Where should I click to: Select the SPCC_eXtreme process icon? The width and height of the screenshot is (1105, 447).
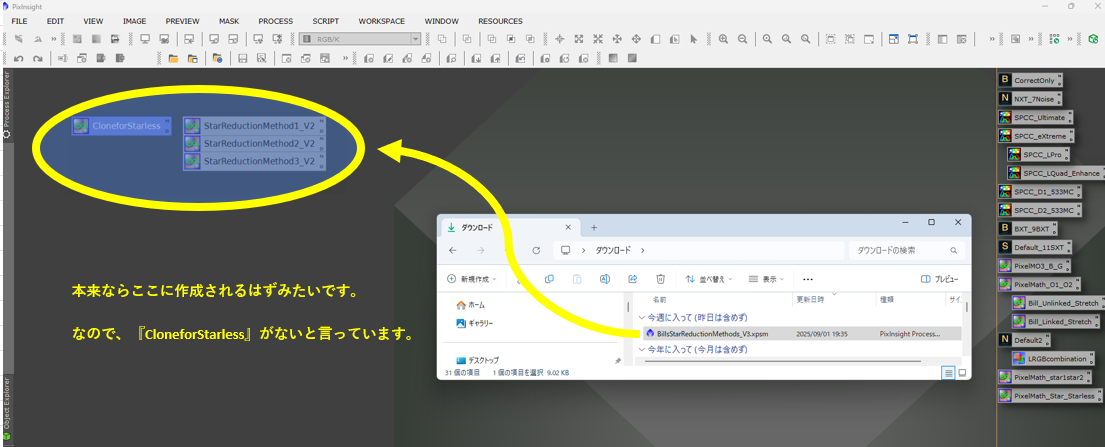pos(1037,135)
